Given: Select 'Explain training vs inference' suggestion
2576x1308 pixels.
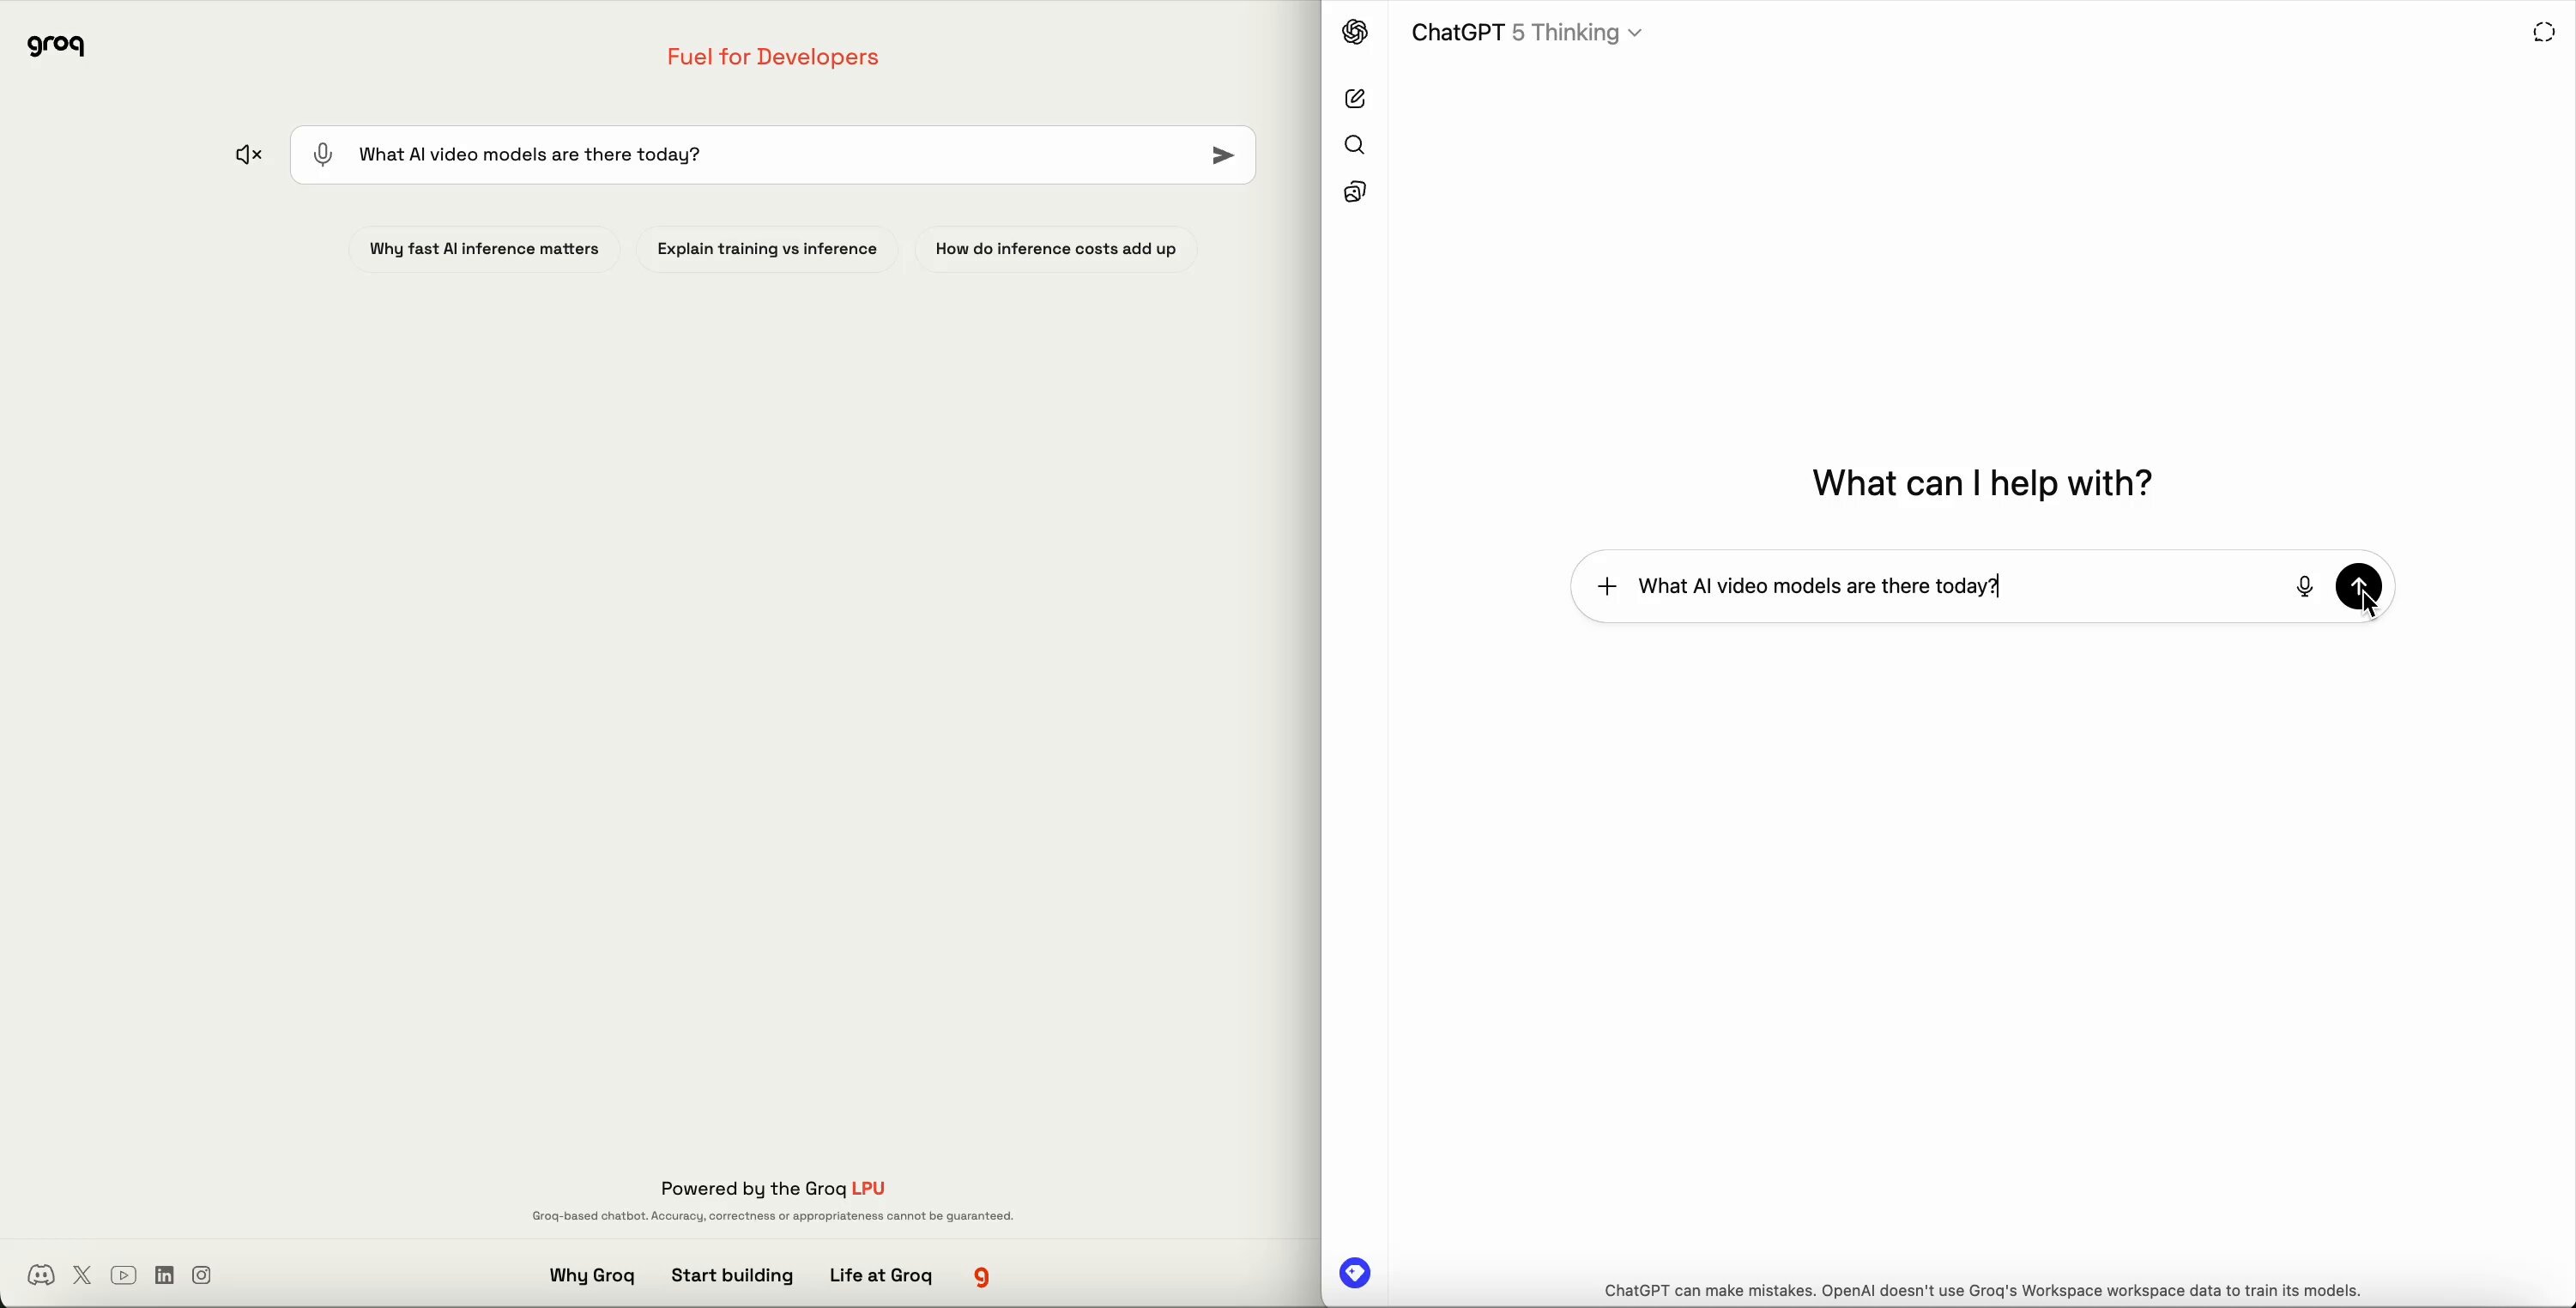Looking at the screenshot, I should tap(767, 249).
